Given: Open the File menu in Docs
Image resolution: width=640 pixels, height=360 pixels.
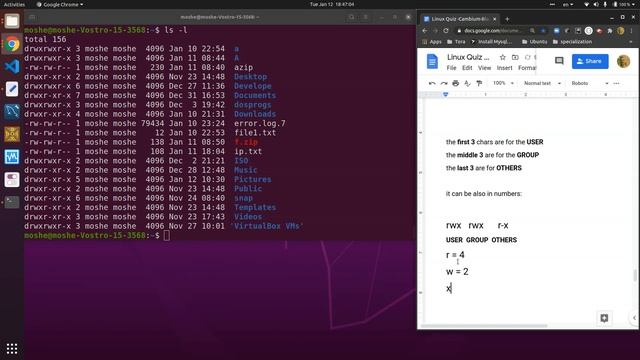Looking at the screenshot, I should (x=451, y=68).
